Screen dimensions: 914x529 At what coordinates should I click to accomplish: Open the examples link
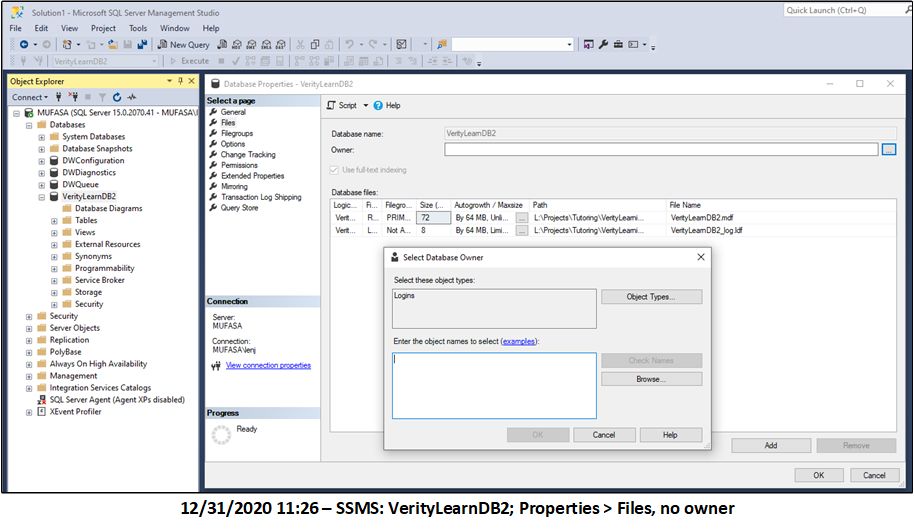519,341
